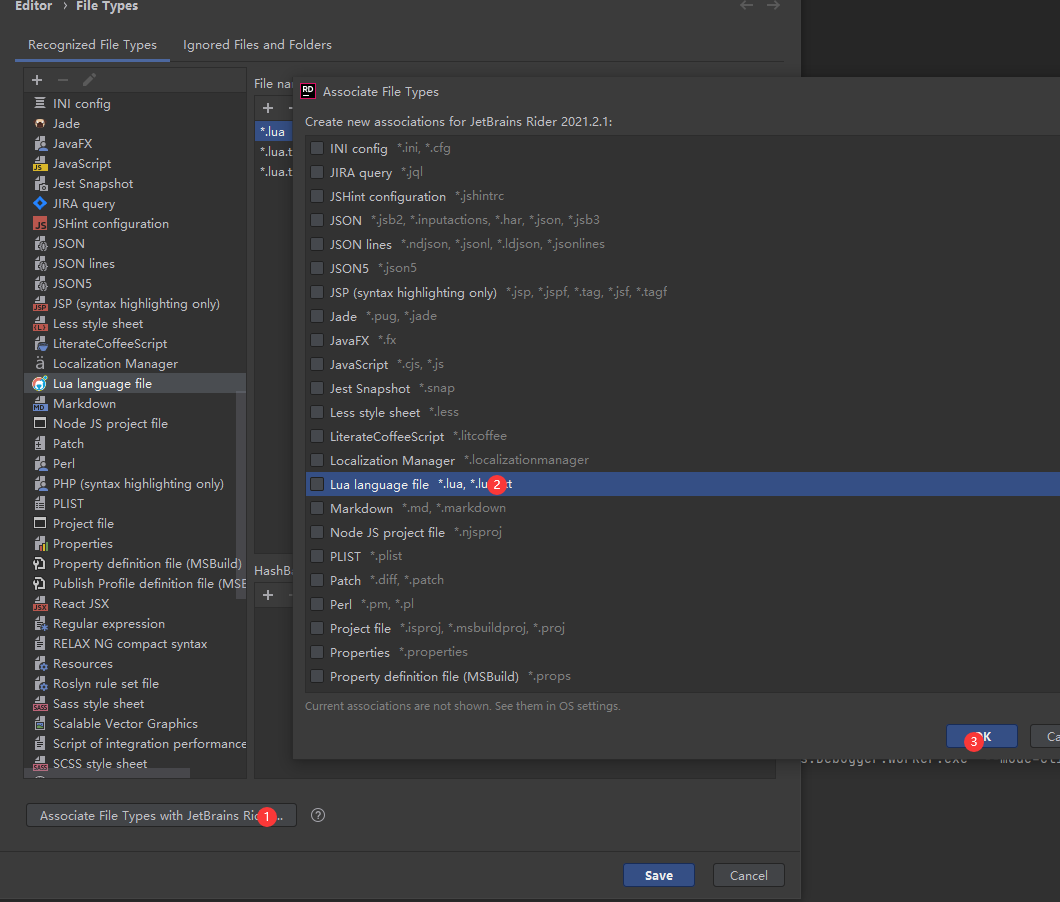Click the add HashBang pattern plus icon
This screenshot has height=902, width=1060.
[268, 594]
